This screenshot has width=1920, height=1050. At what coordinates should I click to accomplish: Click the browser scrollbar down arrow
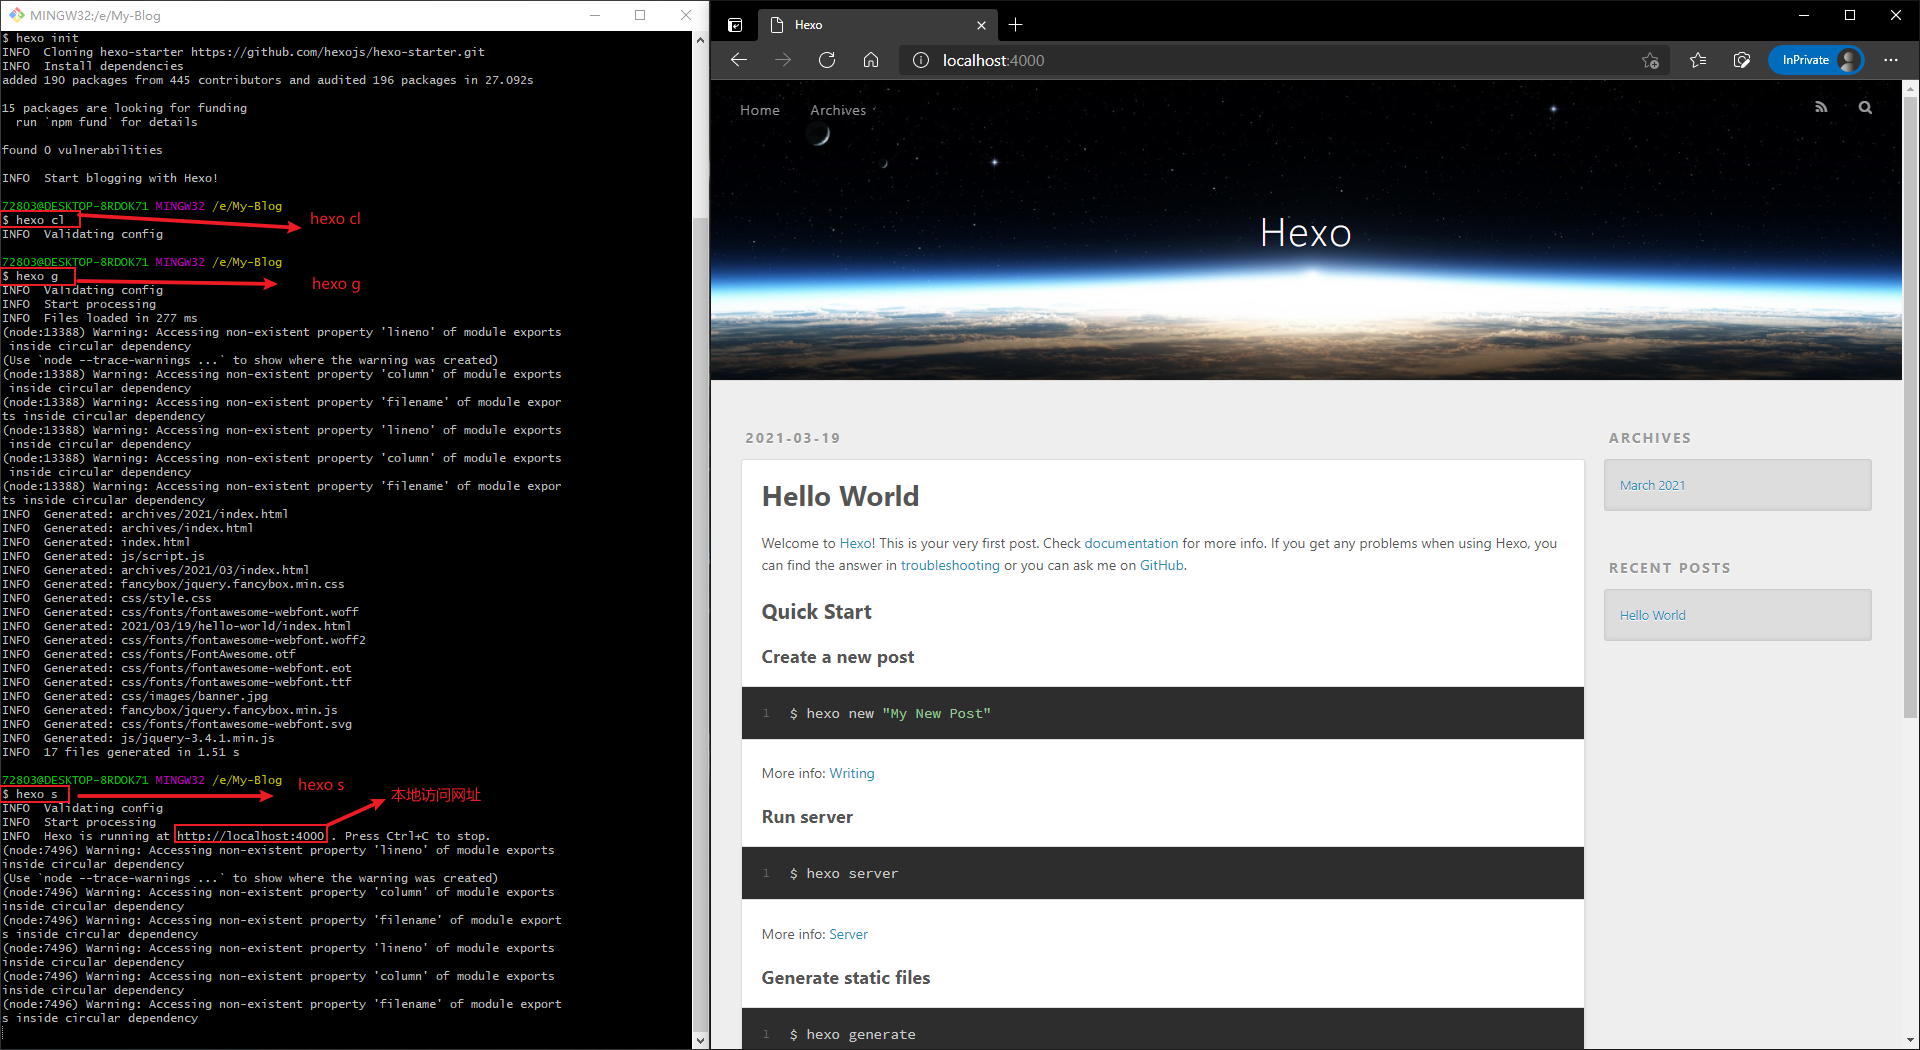(1910, 1041)
